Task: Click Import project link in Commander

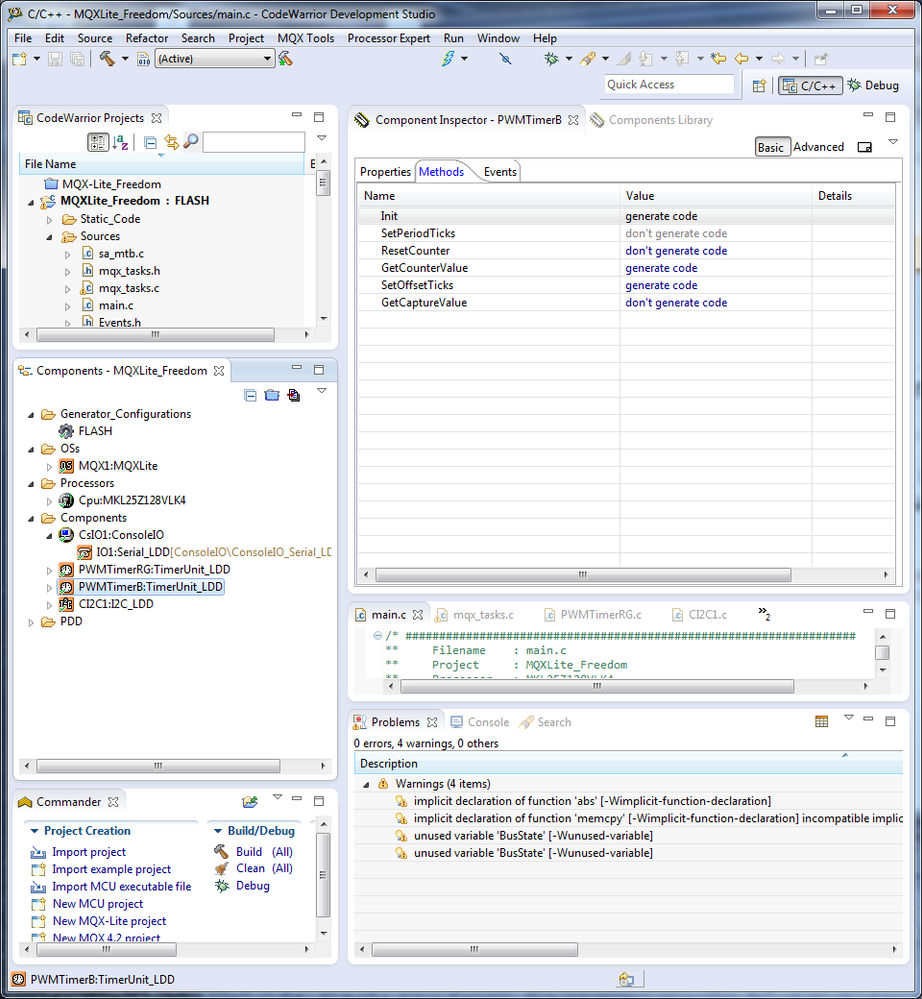Action: [89, 852]
